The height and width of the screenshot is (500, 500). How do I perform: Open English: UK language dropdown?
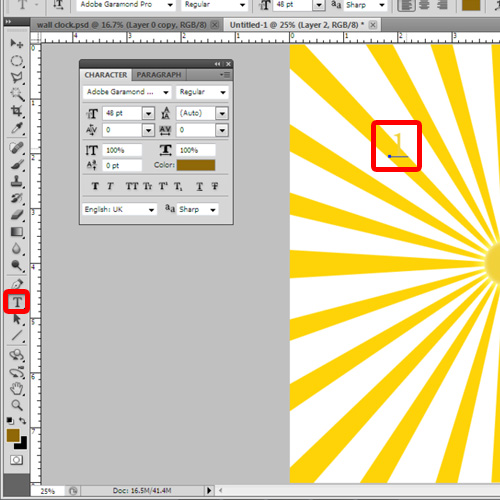[119, 209]
